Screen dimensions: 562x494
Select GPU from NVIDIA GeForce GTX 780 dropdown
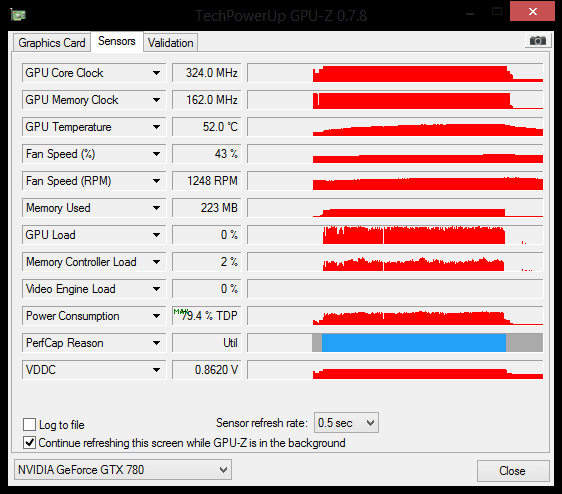click(123, 470)
